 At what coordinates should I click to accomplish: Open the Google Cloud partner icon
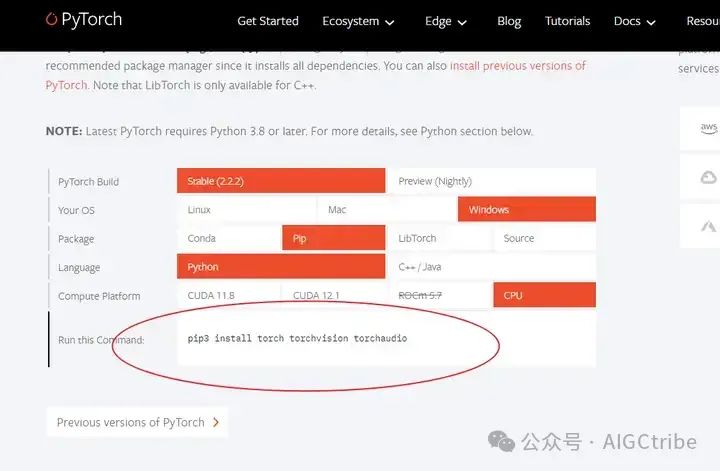(x=708, y=177)
